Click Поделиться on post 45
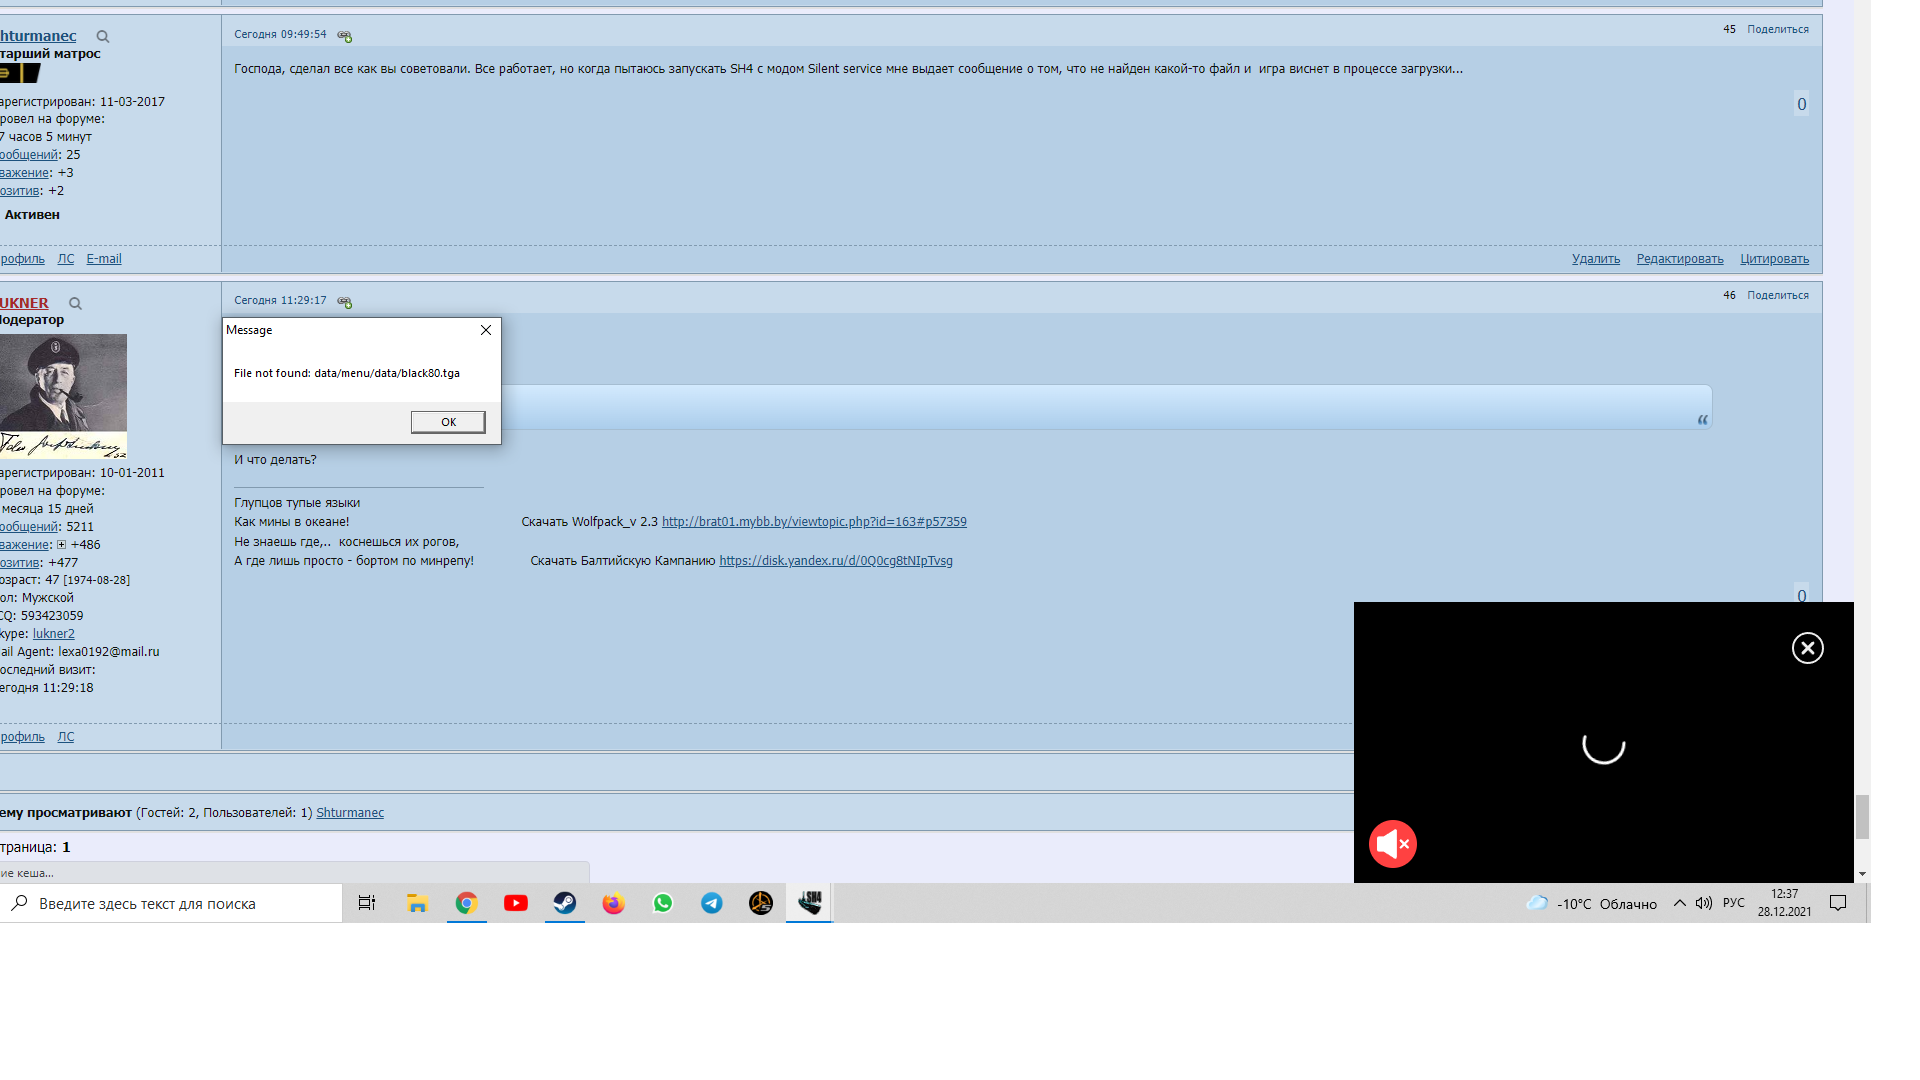 click(1778, 30)
